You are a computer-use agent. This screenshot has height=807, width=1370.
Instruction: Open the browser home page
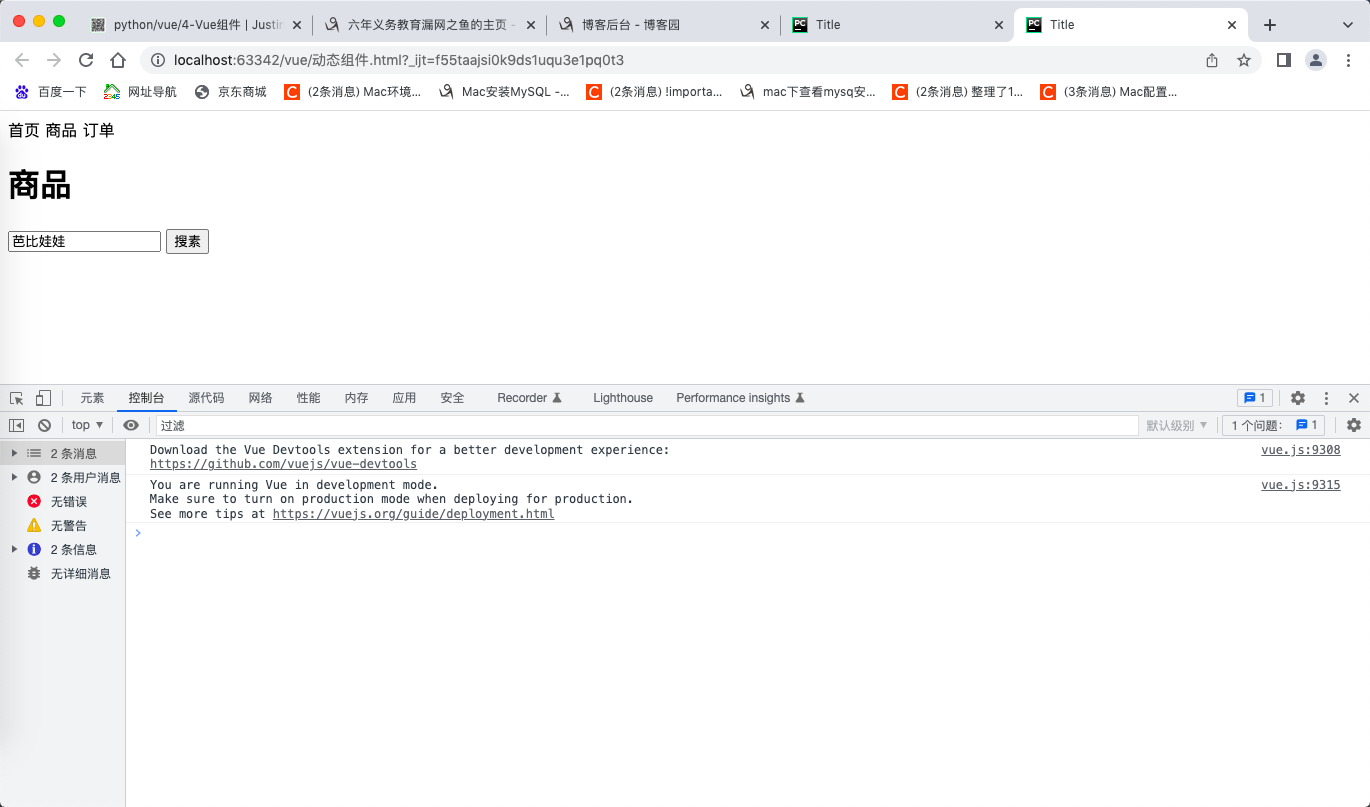118,60
